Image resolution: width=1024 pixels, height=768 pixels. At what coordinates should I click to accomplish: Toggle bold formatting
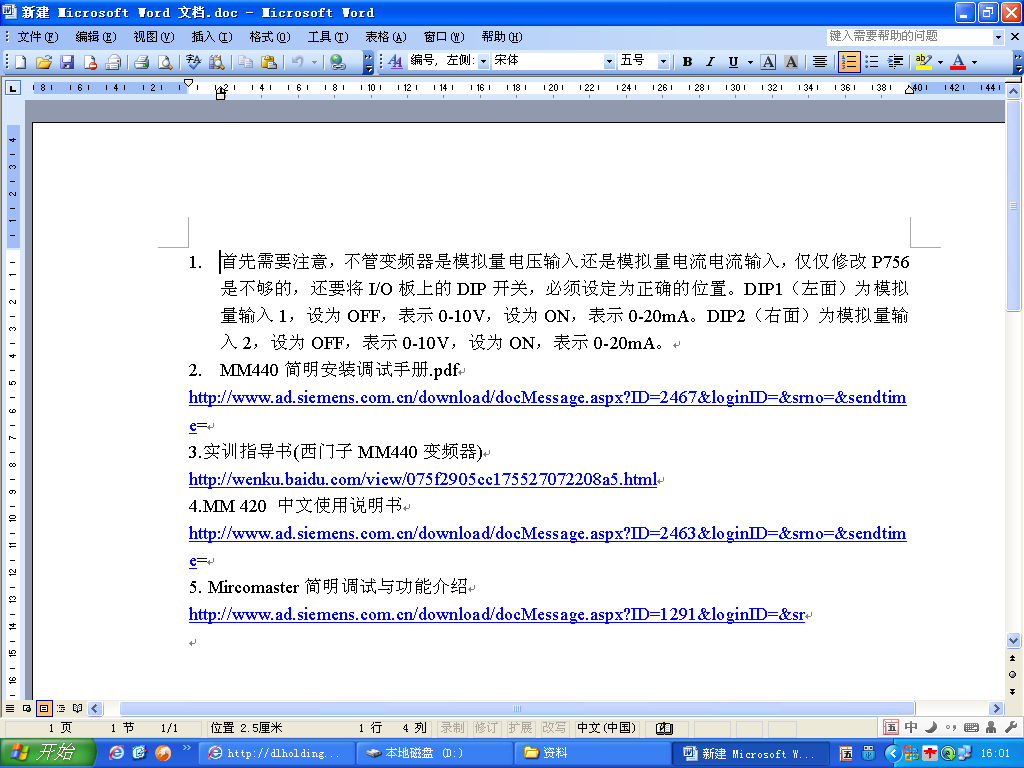click(x=688, y=62)
